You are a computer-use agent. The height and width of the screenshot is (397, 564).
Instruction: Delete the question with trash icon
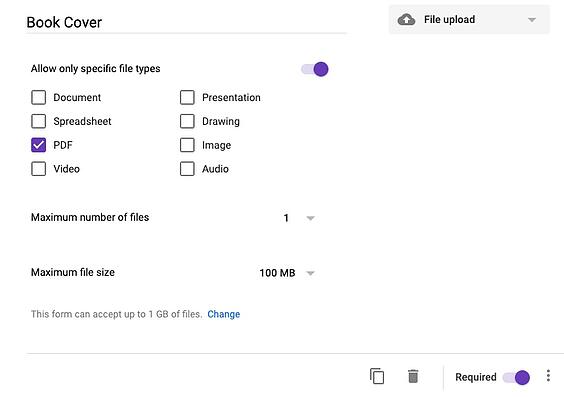tap(413, 376)
